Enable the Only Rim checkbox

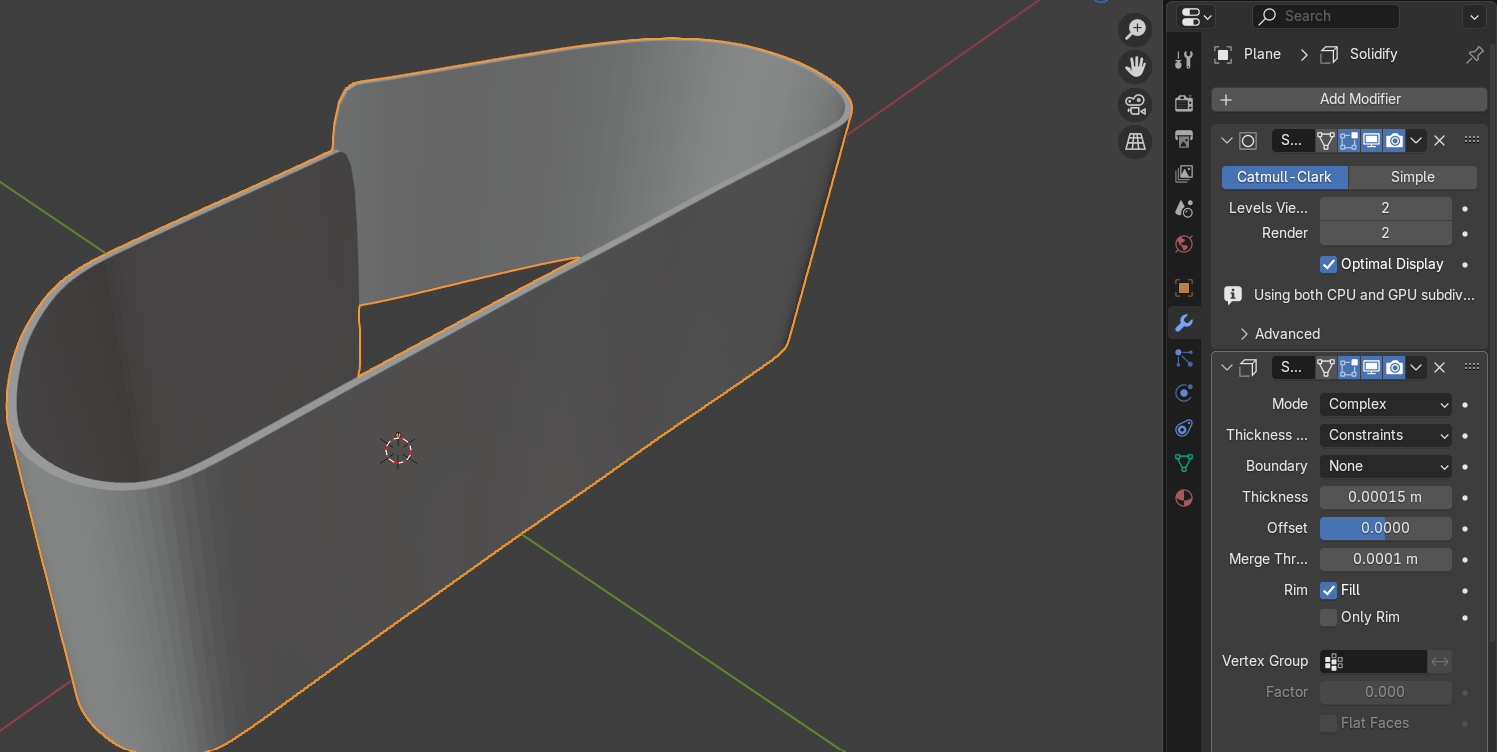tap(1328, 617)
